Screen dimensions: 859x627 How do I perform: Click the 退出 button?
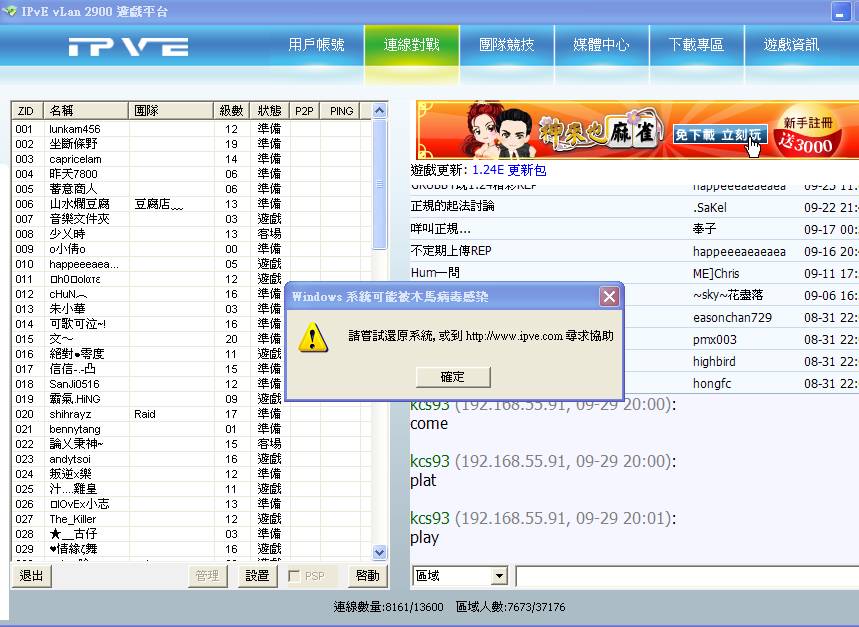coord(31,576)
